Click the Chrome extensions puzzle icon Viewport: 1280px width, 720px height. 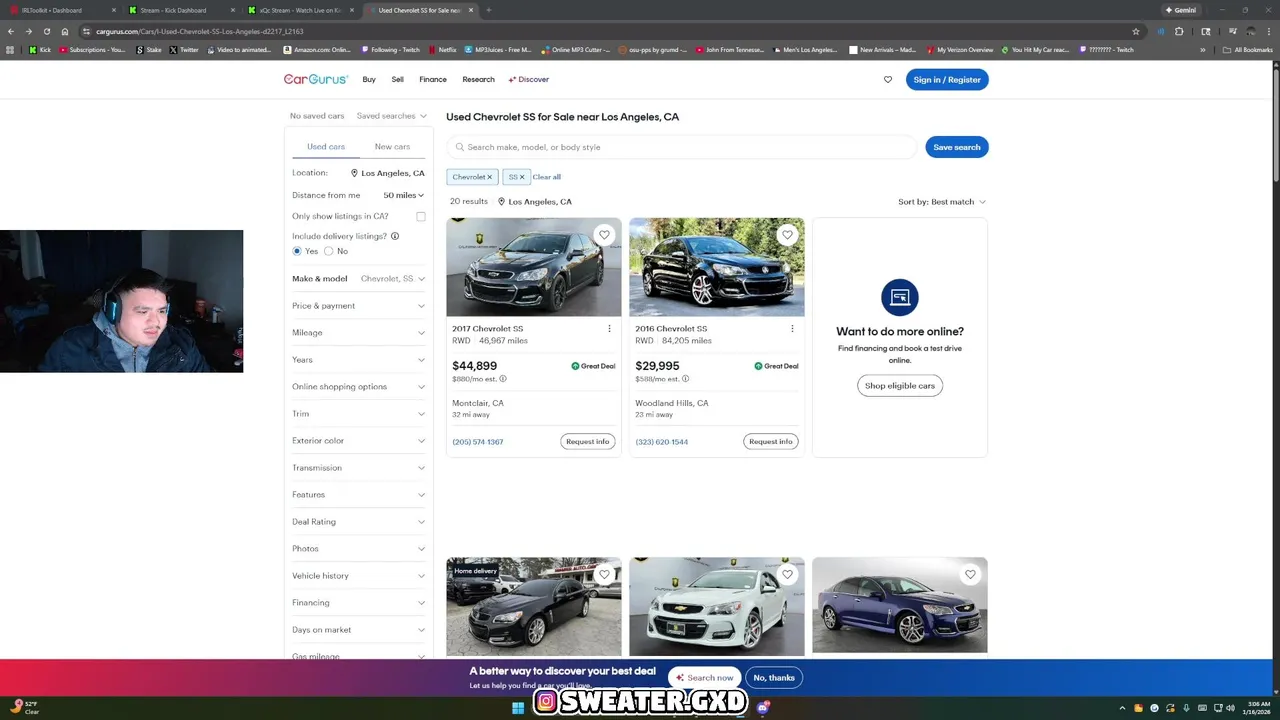click(x=1179, y=31)
